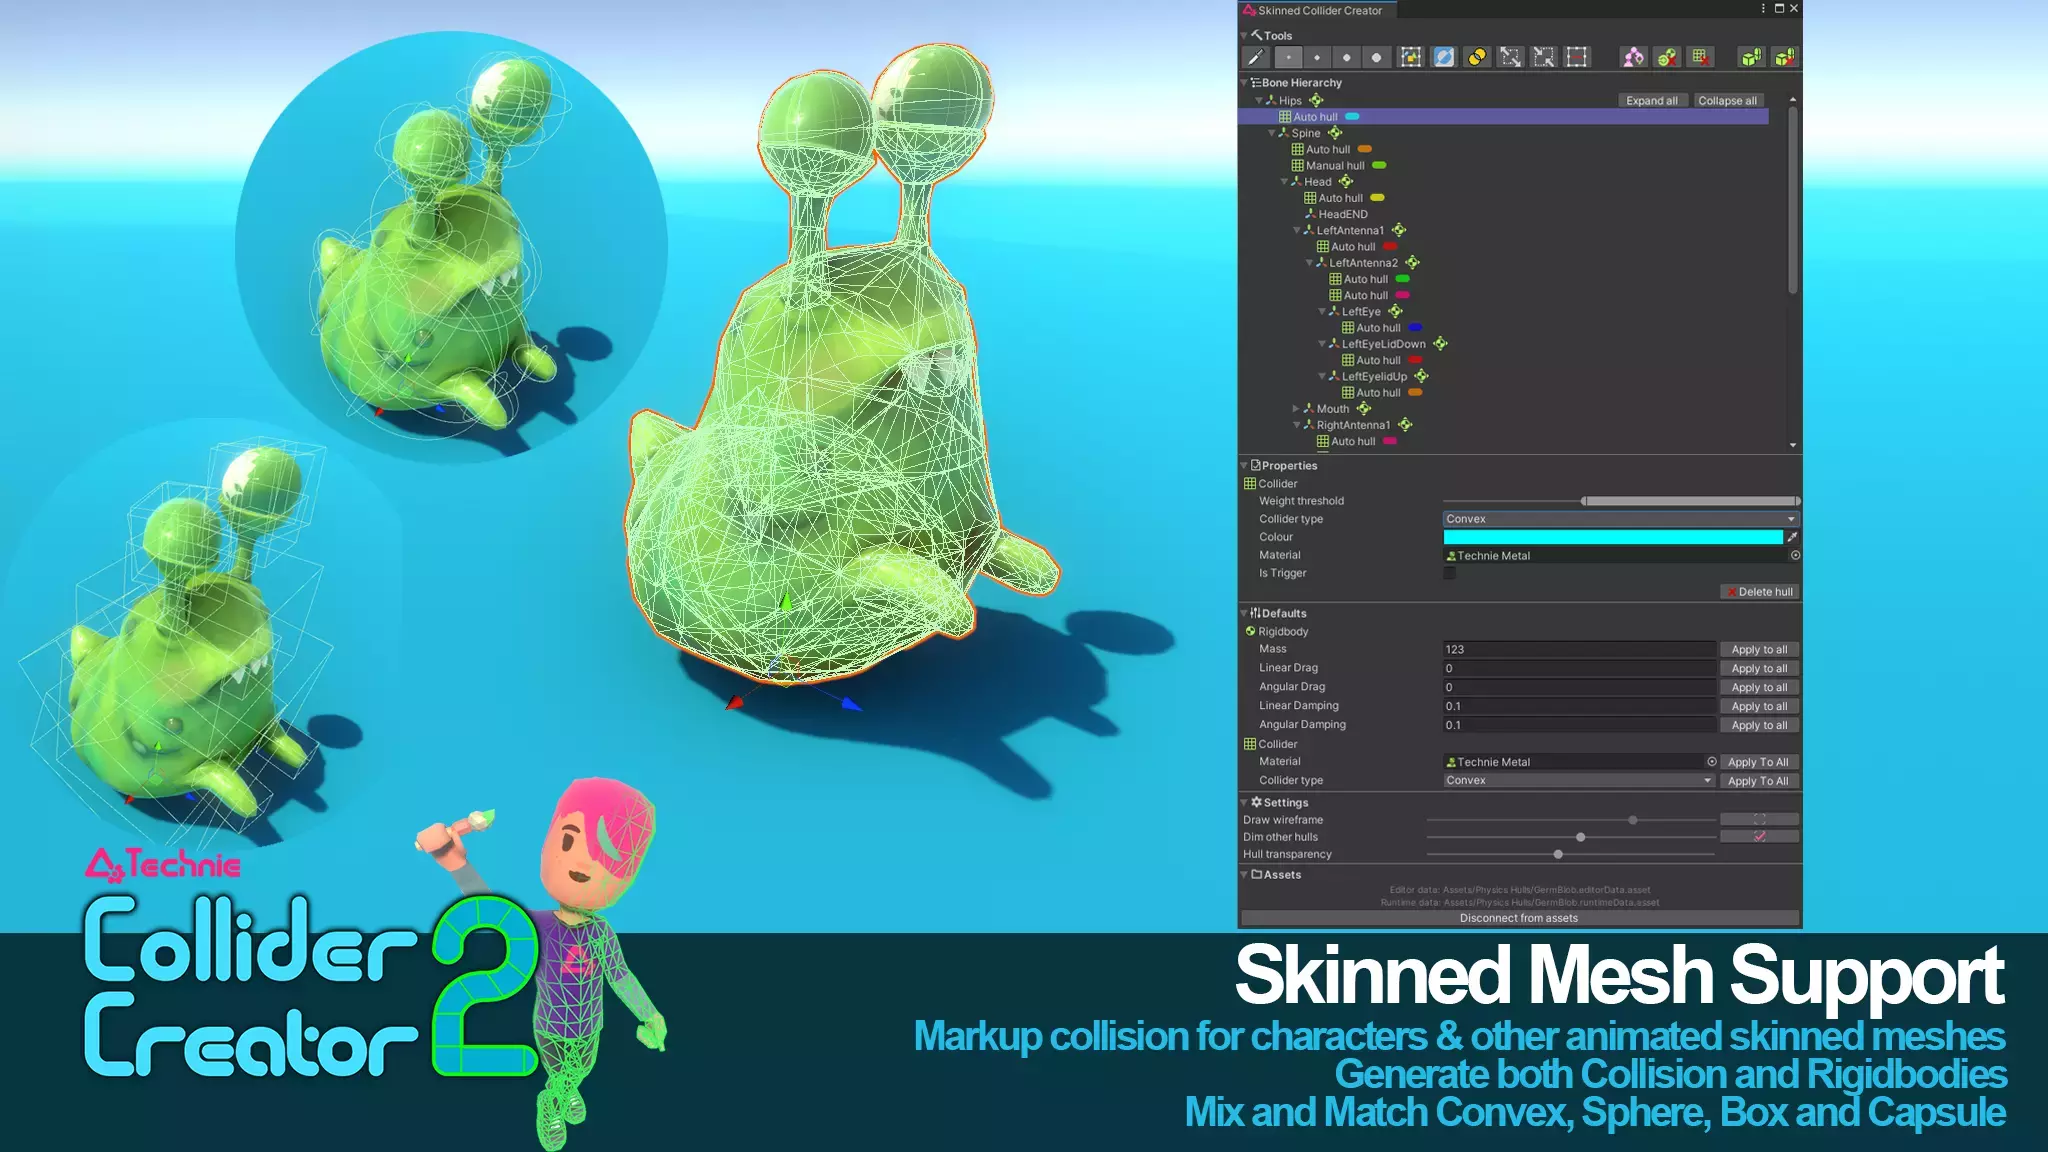Click the pink robot arm auto-setup icon
Image resolution: width=2048 pixels, height=1152 pixels.
pos(1633,58)
